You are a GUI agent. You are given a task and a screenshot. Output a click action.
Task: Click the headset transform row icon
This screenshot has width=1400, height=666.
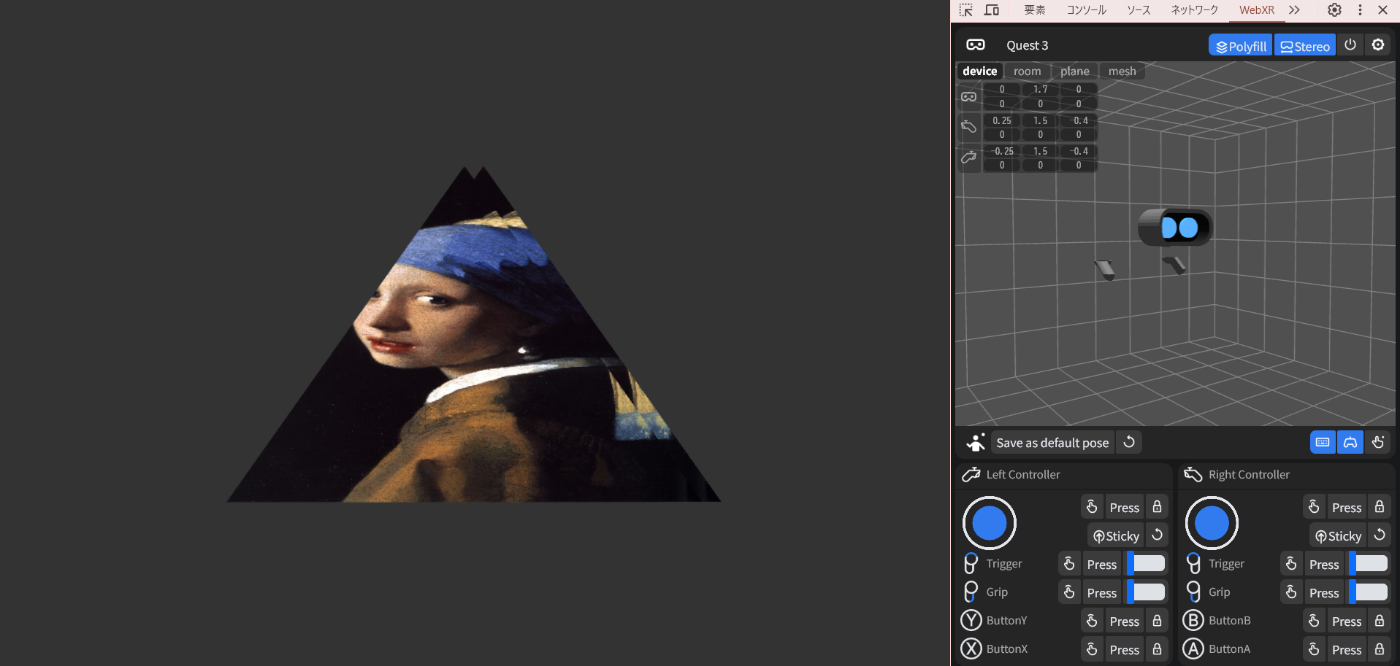point(969,97)
